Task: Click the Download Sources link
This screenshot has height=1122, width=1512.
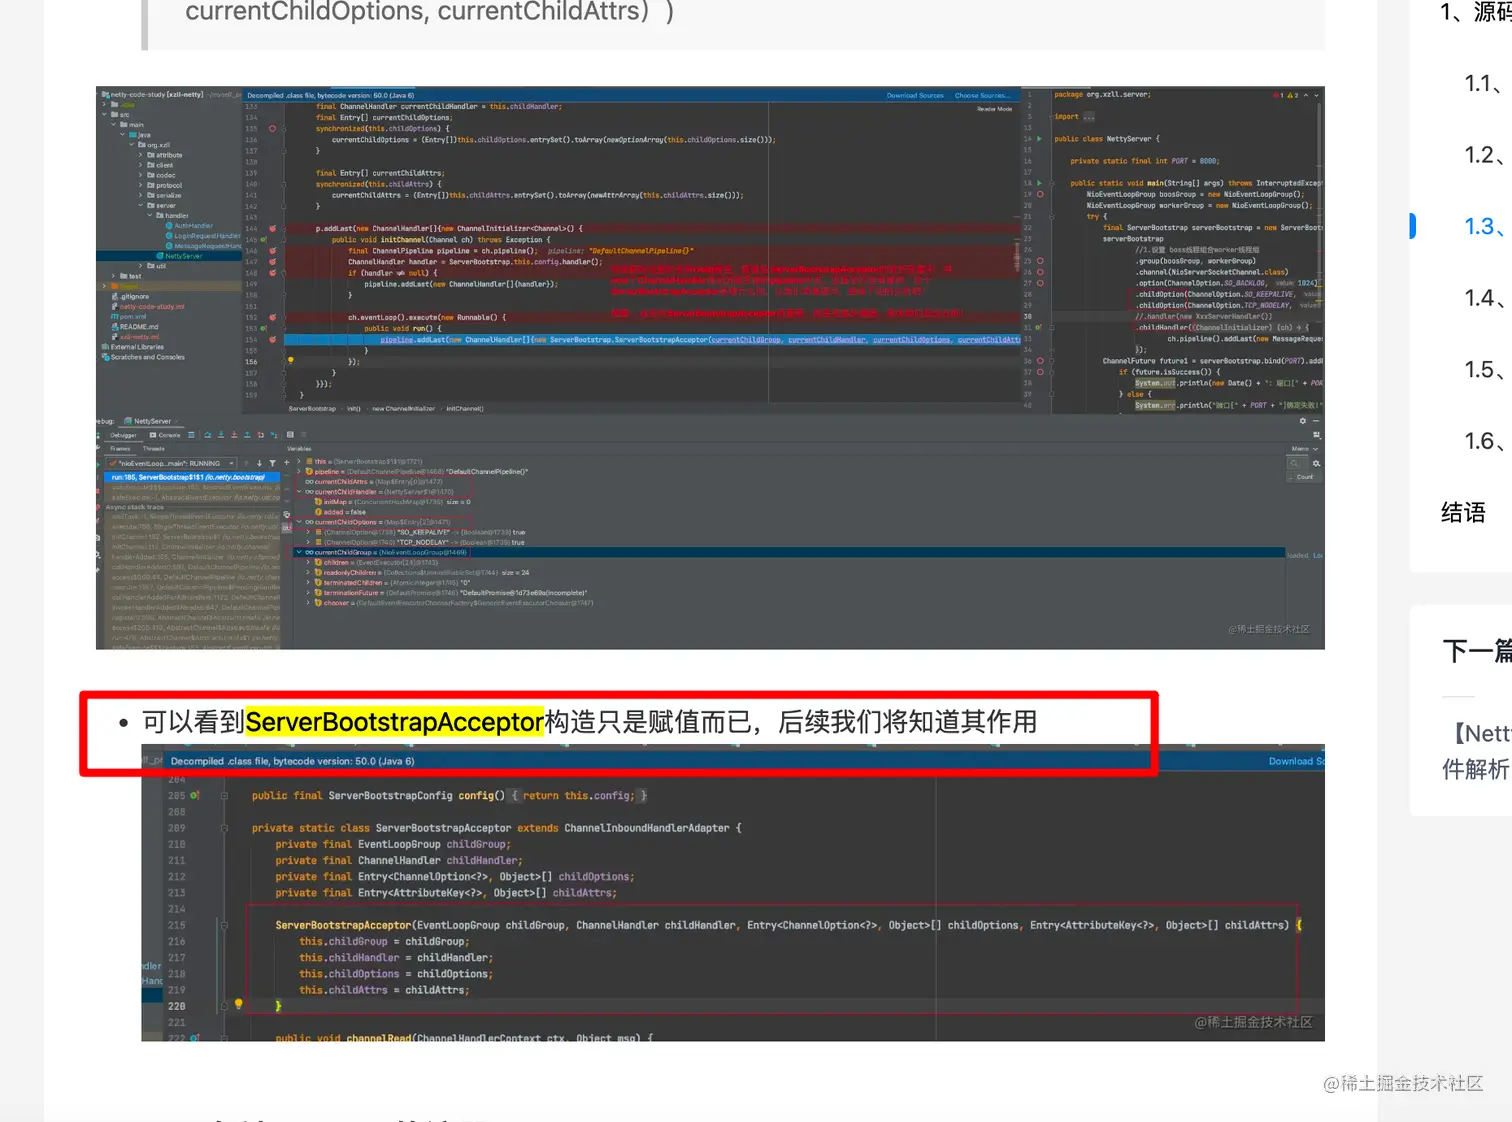Action: coord(915,96)
